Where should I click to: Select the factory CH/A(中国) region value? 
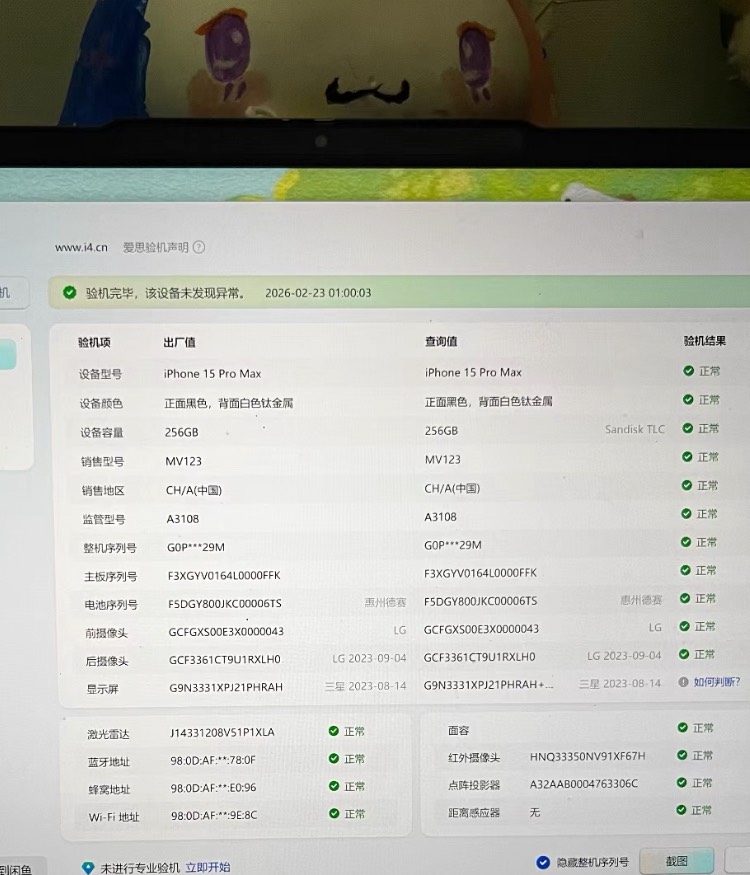(194, 490)
